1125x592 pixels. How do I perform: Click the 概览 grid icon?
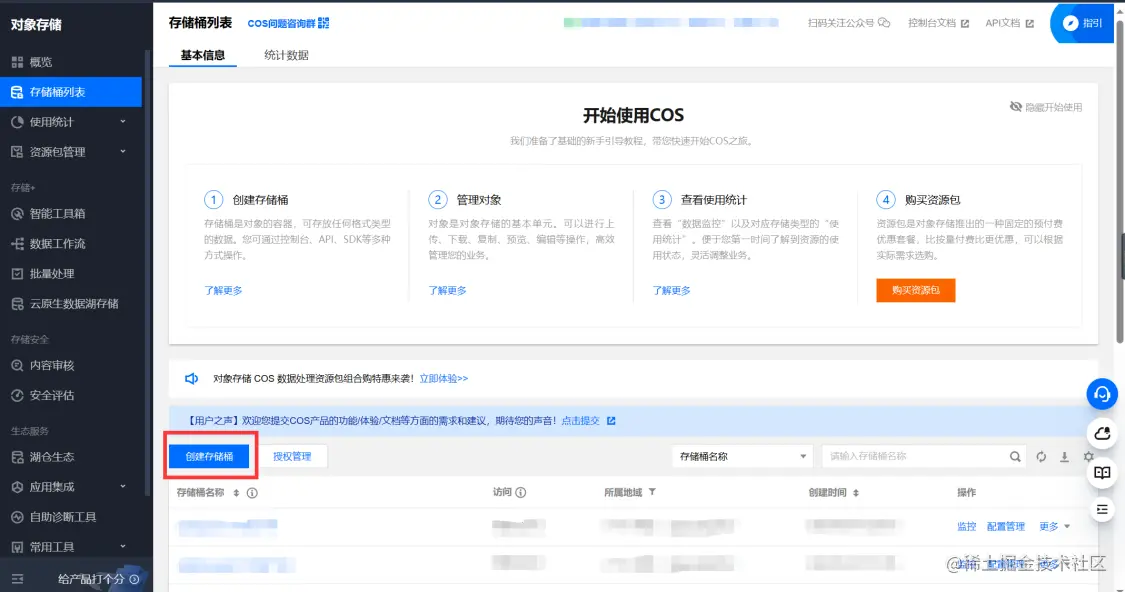point(17,62)
